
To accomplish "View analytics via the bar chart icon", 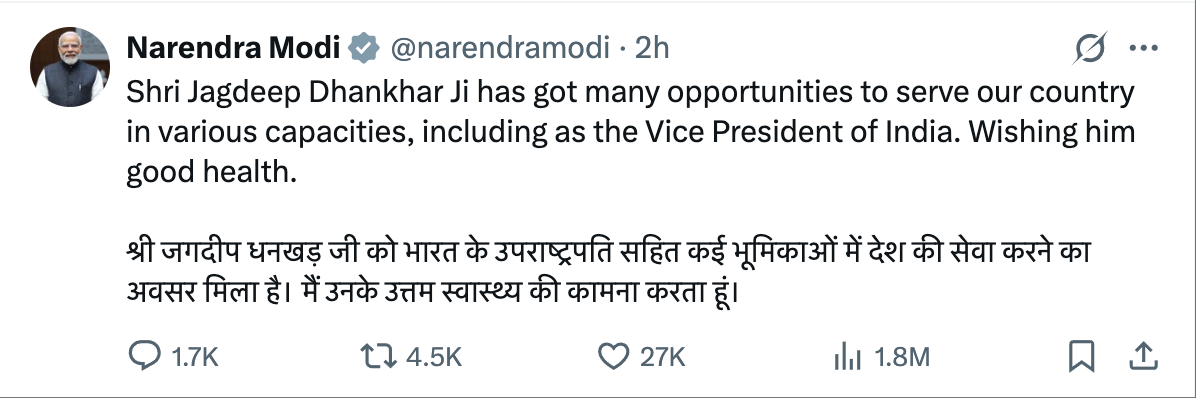I will pyautogui.click(x=847, y=357).
